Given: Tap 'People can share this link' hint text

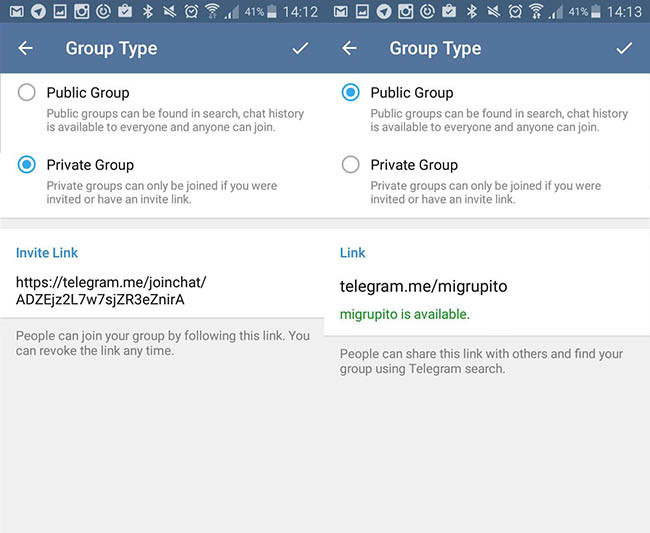Looking at the screenshot, I should [481, 361].
